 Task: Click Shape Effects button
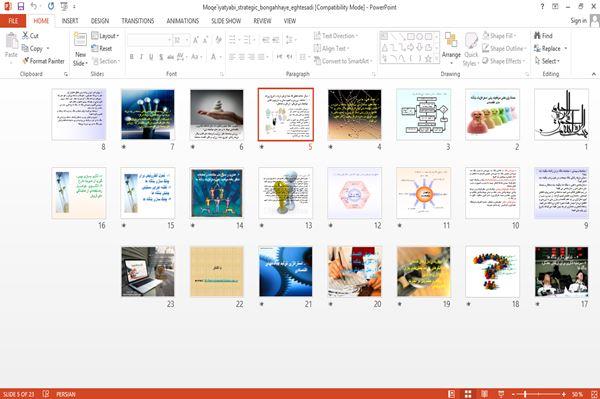[504, 61]
